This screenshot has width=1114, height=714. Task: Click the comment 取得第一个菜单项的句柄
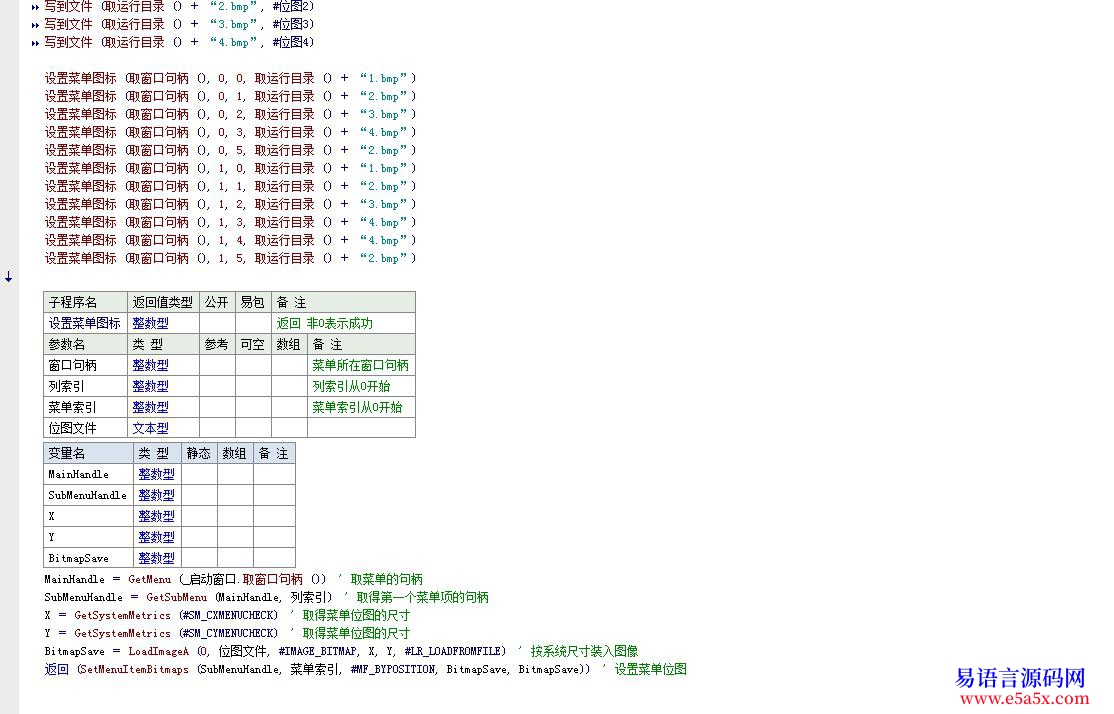[x=422, y=597]
